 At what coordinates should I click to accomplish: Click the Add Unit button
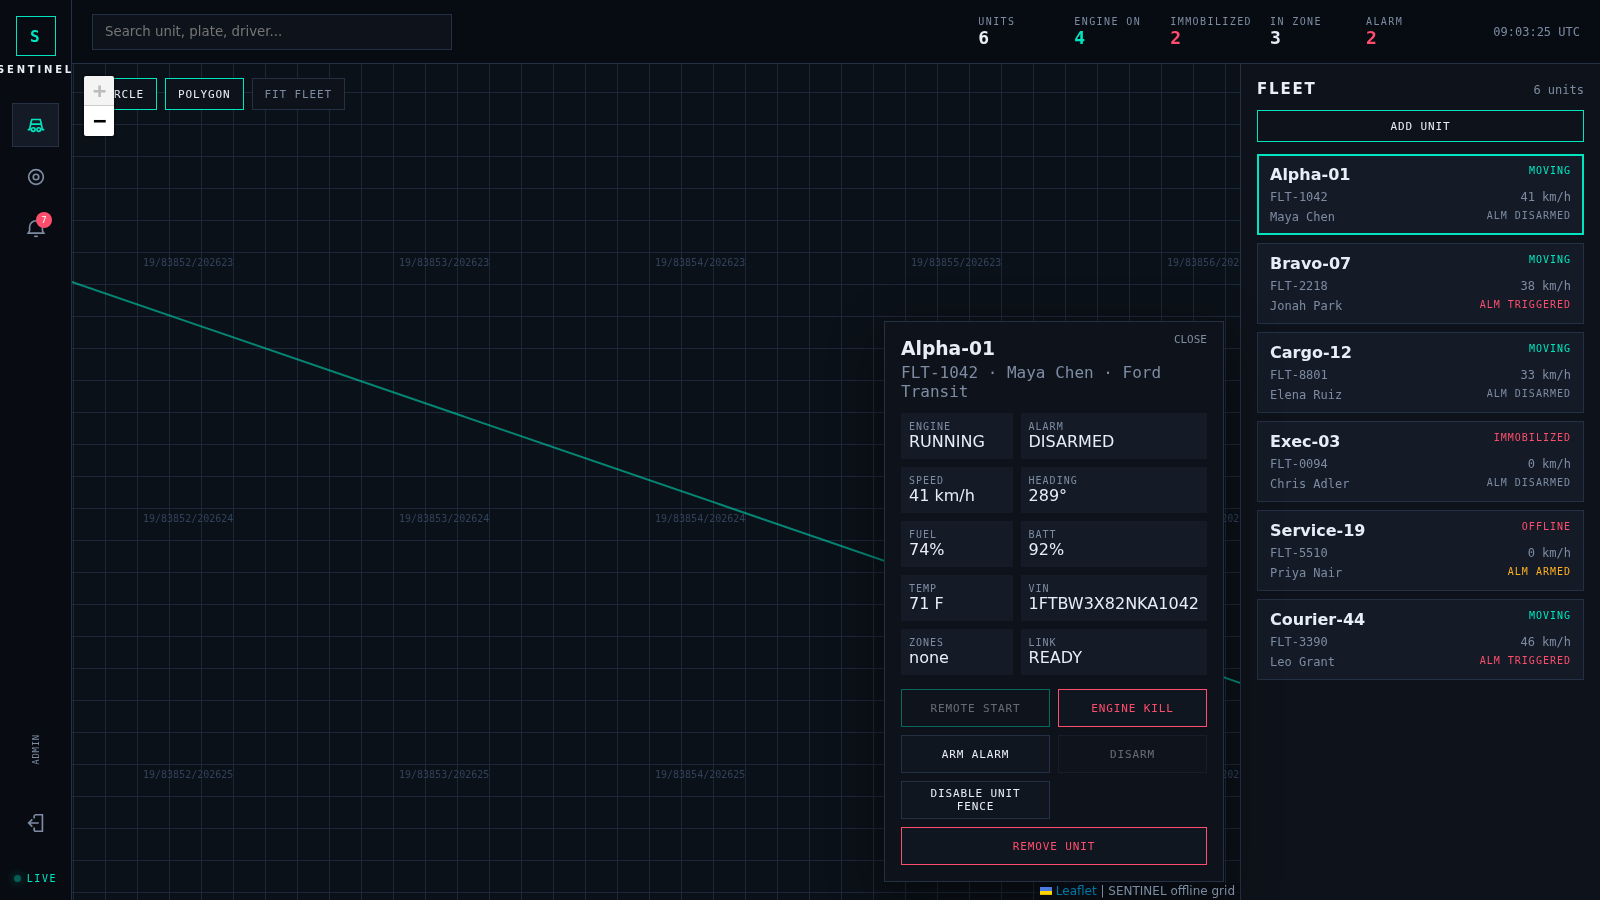[x=1420, y=126]
